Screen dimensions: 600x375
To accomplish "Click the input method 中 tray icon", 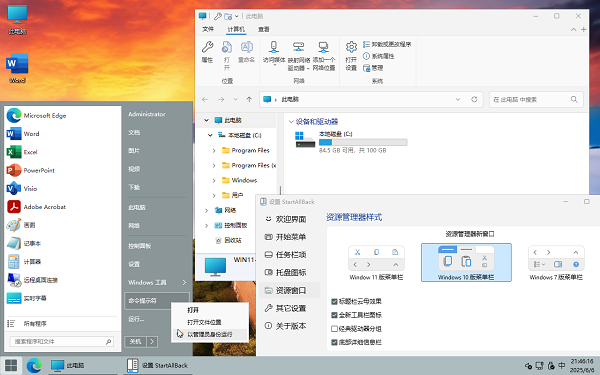I will (561, 365).
